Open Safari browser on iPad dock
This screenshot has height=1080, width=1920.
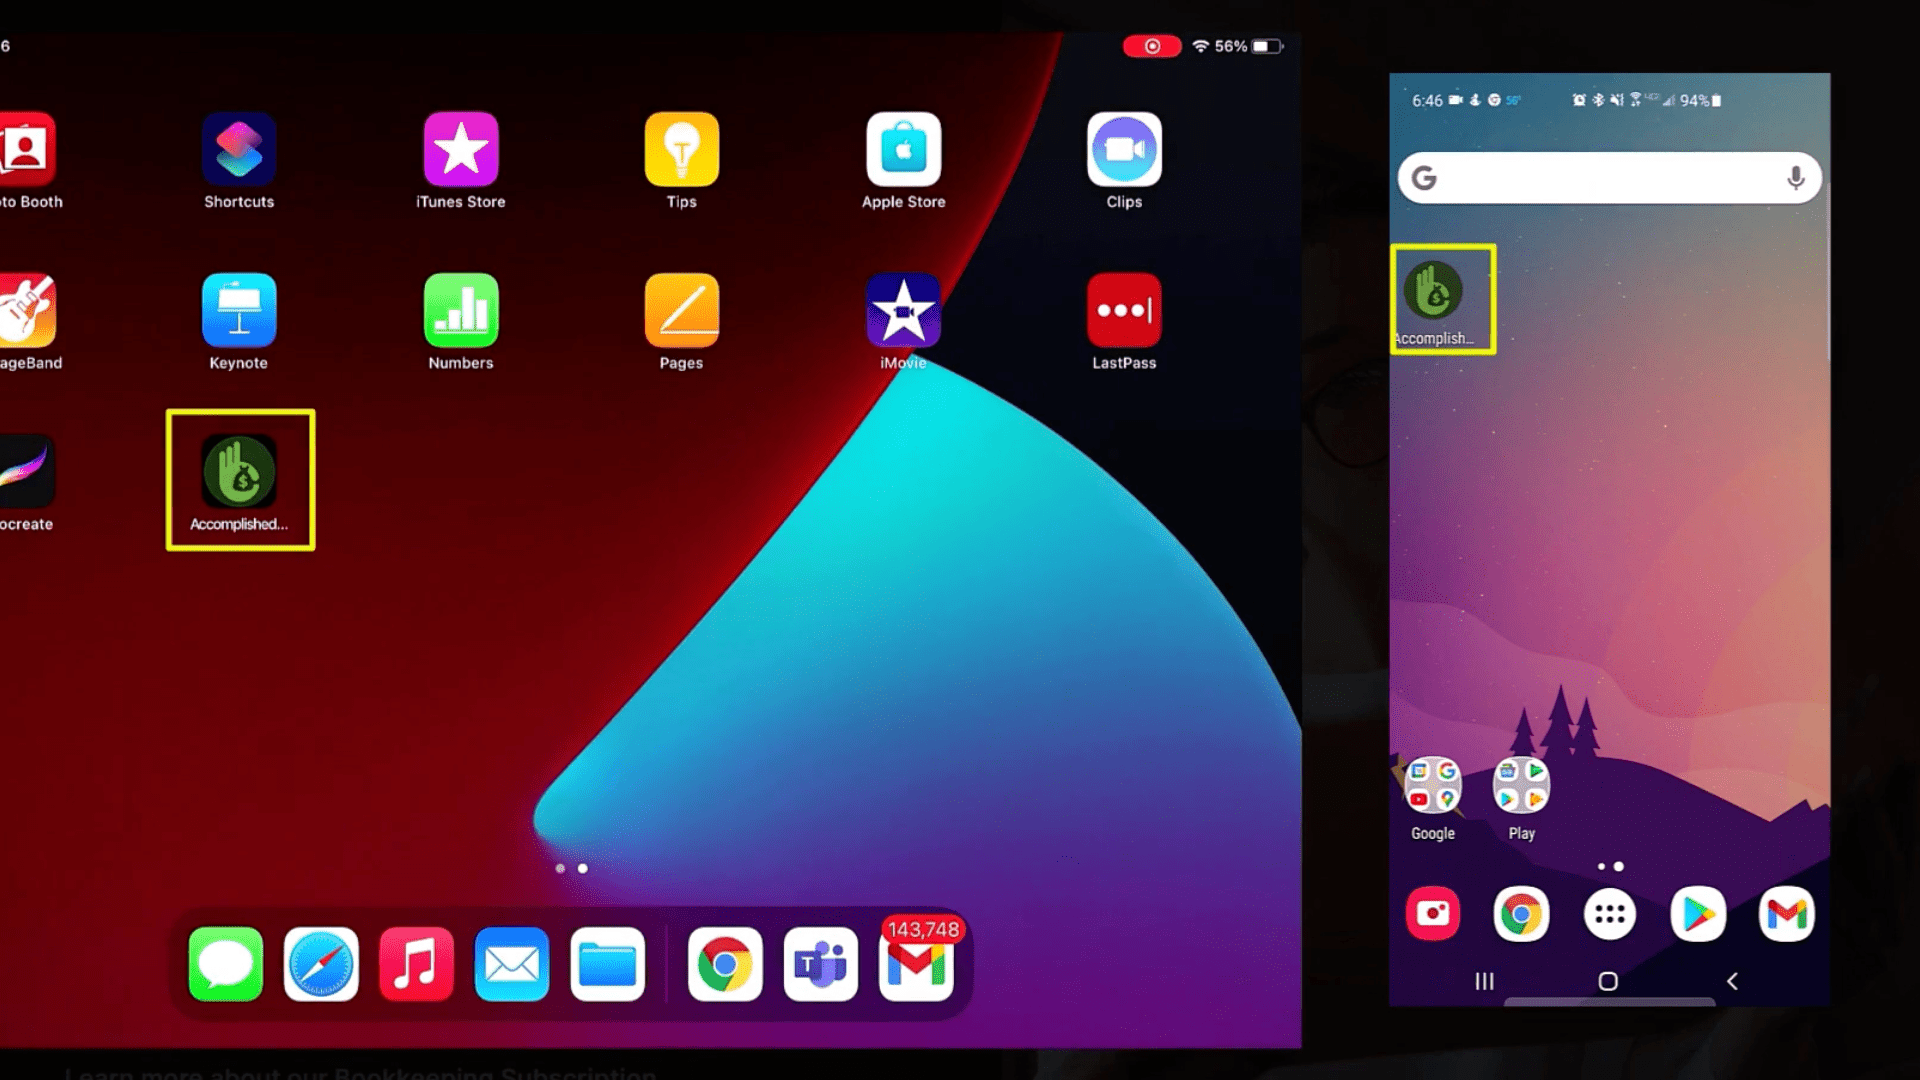click(x=320, y=963)
